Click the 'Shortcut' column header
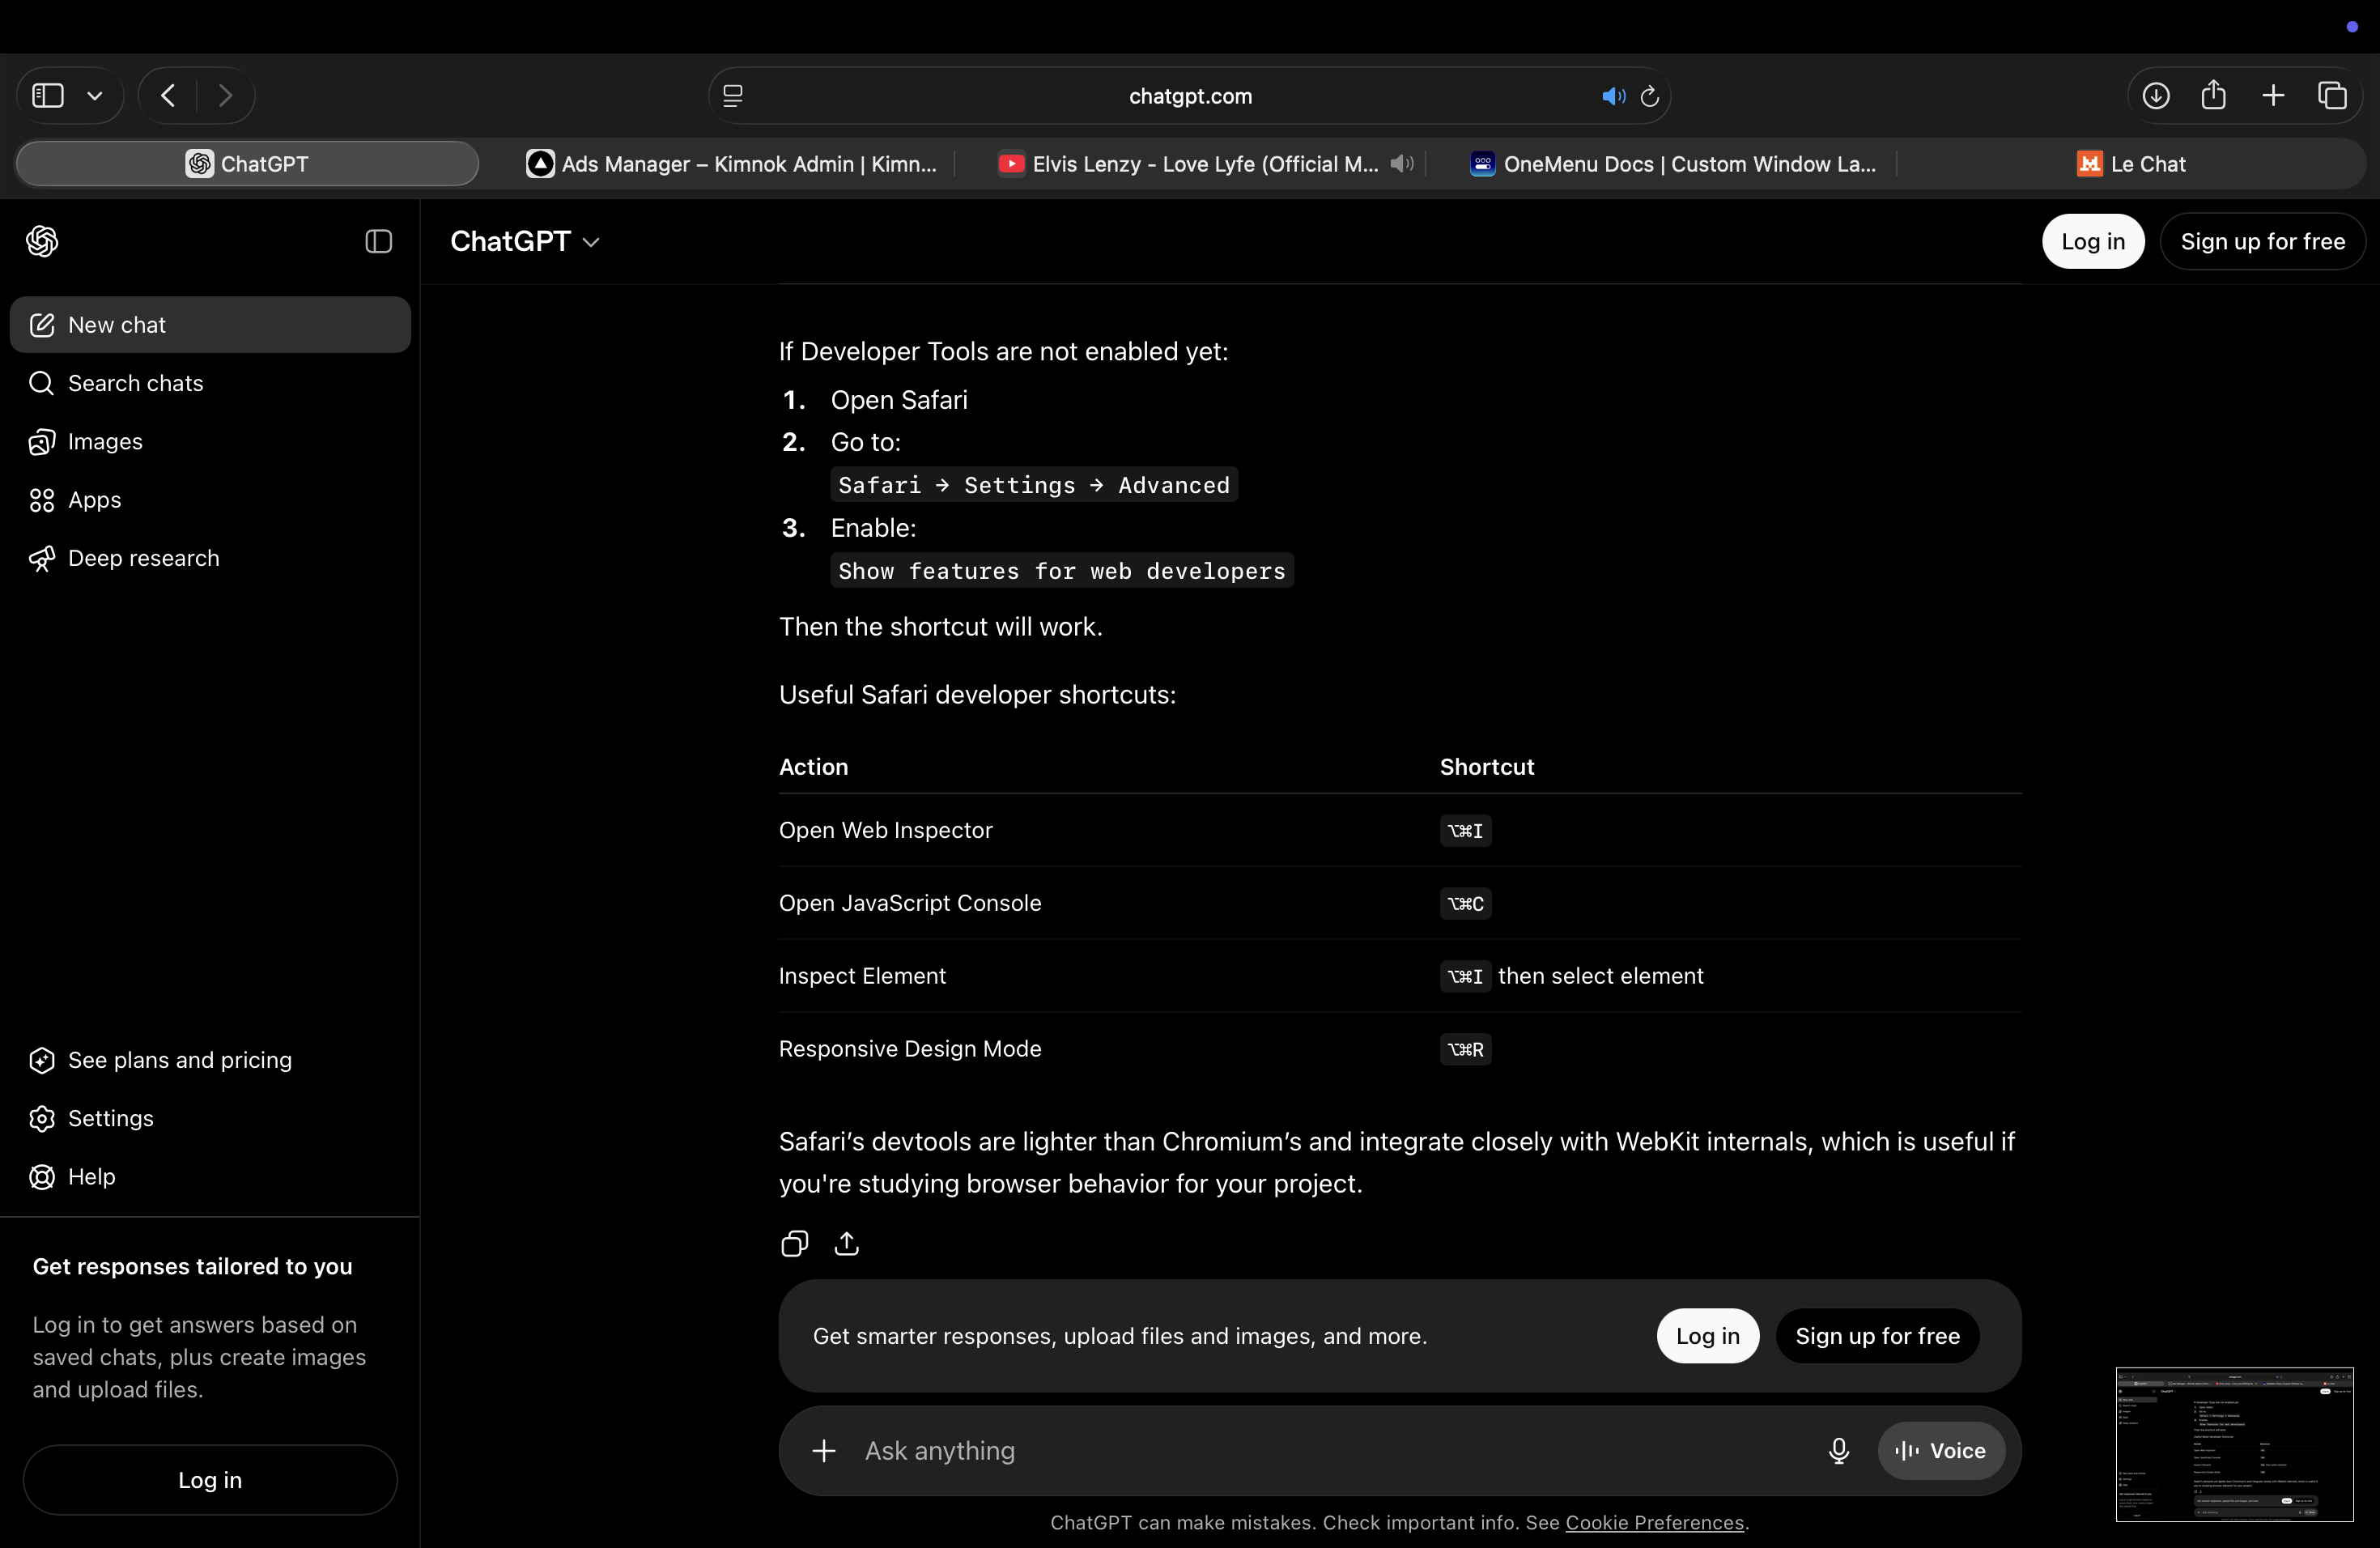The image size is (2380, 1548). coord(1487,767)
